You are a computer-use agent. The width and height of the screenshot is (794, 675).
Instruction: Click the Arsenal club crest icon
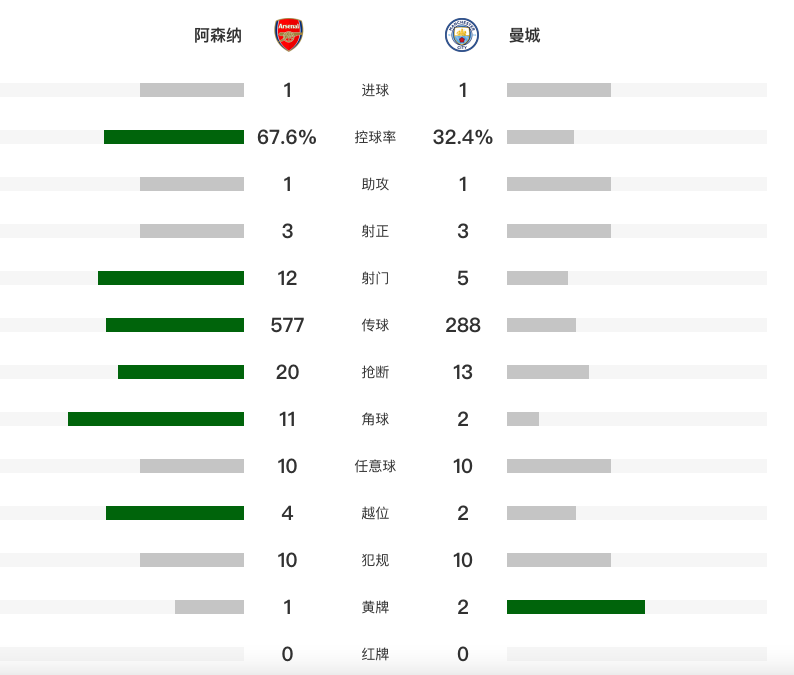tap(289, 35)
